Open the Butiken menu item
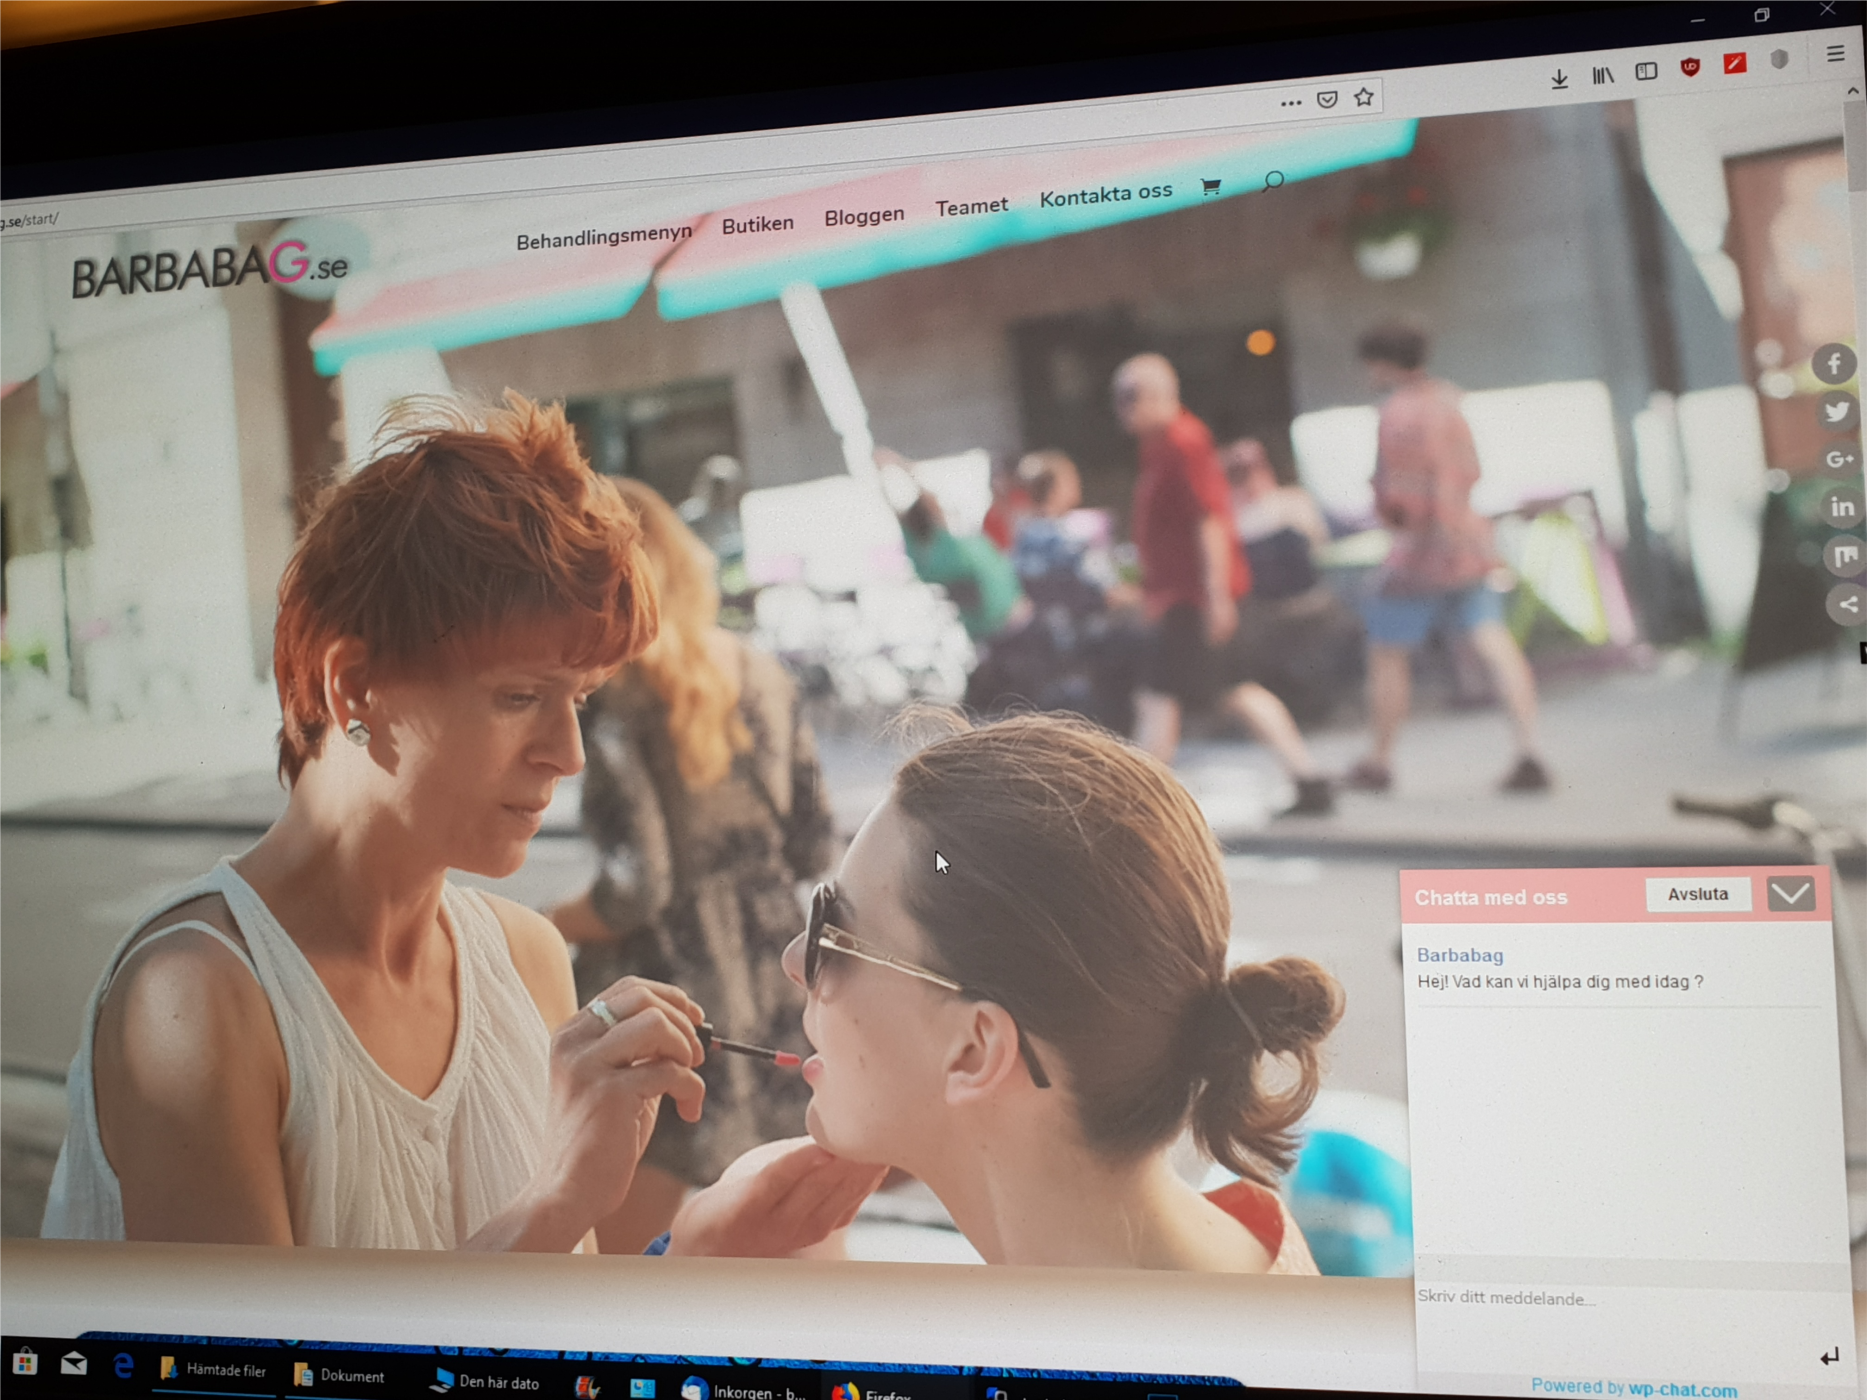The image size is (1867, 1400). coord(758,224)
